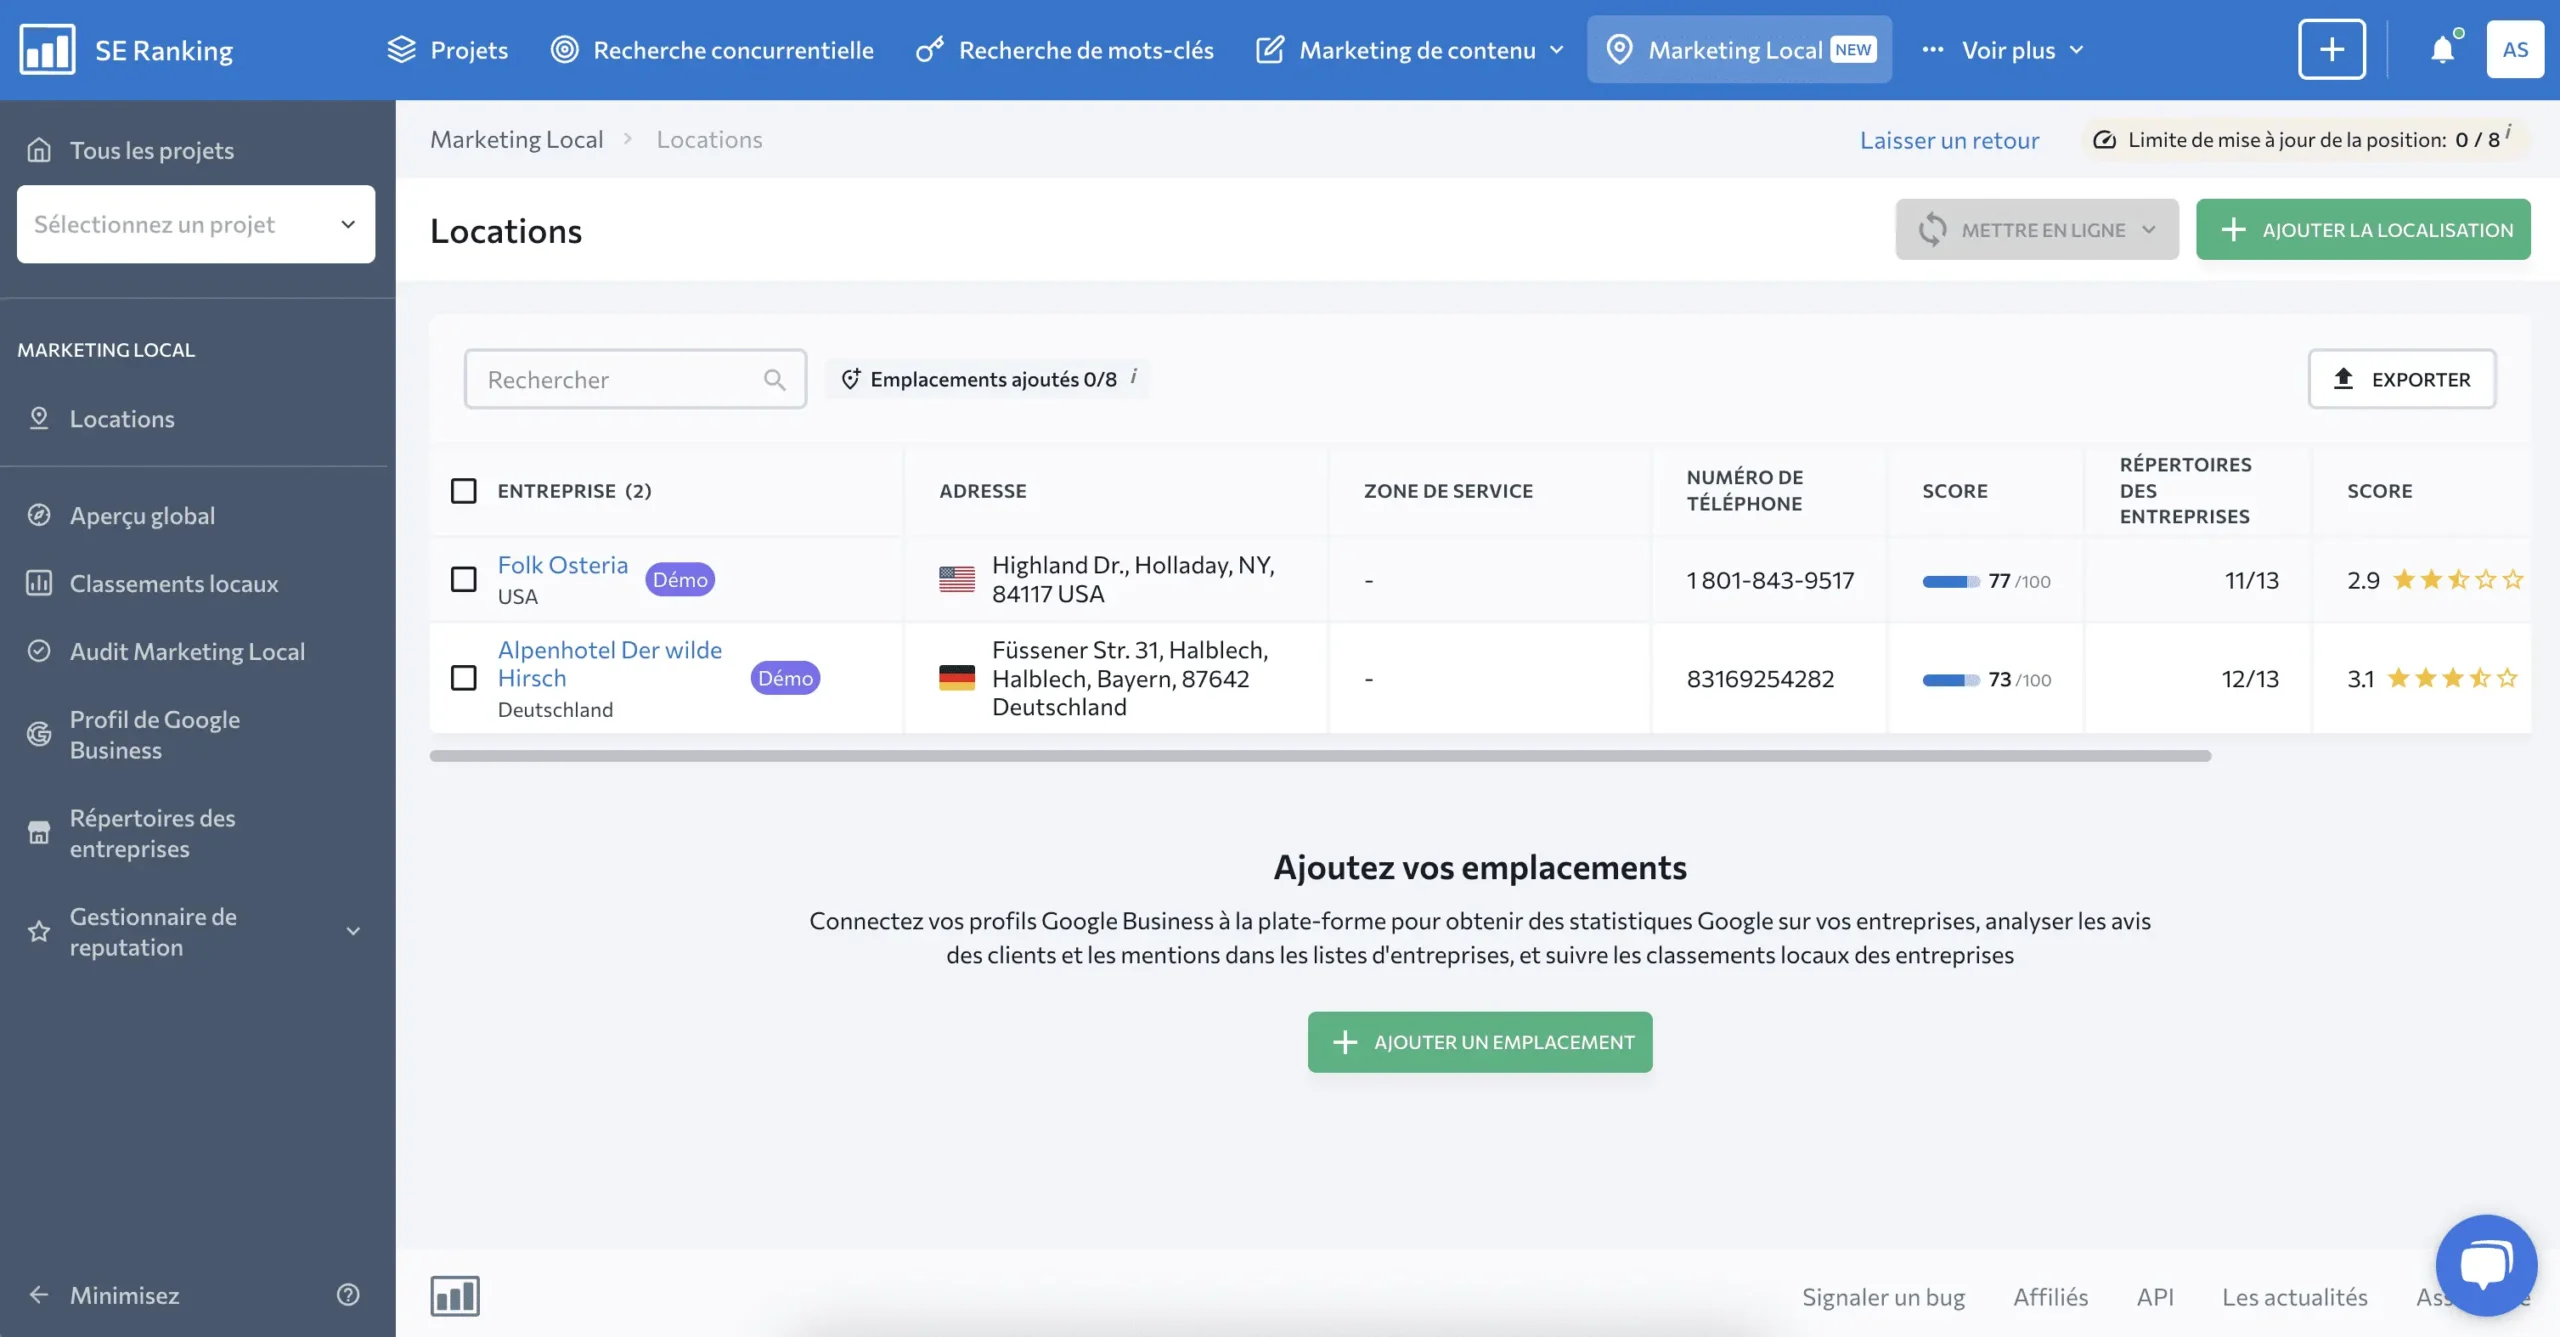Open the Folk Osteria company link
This screenshot has width=2560, height=1337.
pyautogui.click(x=562, y=565)
